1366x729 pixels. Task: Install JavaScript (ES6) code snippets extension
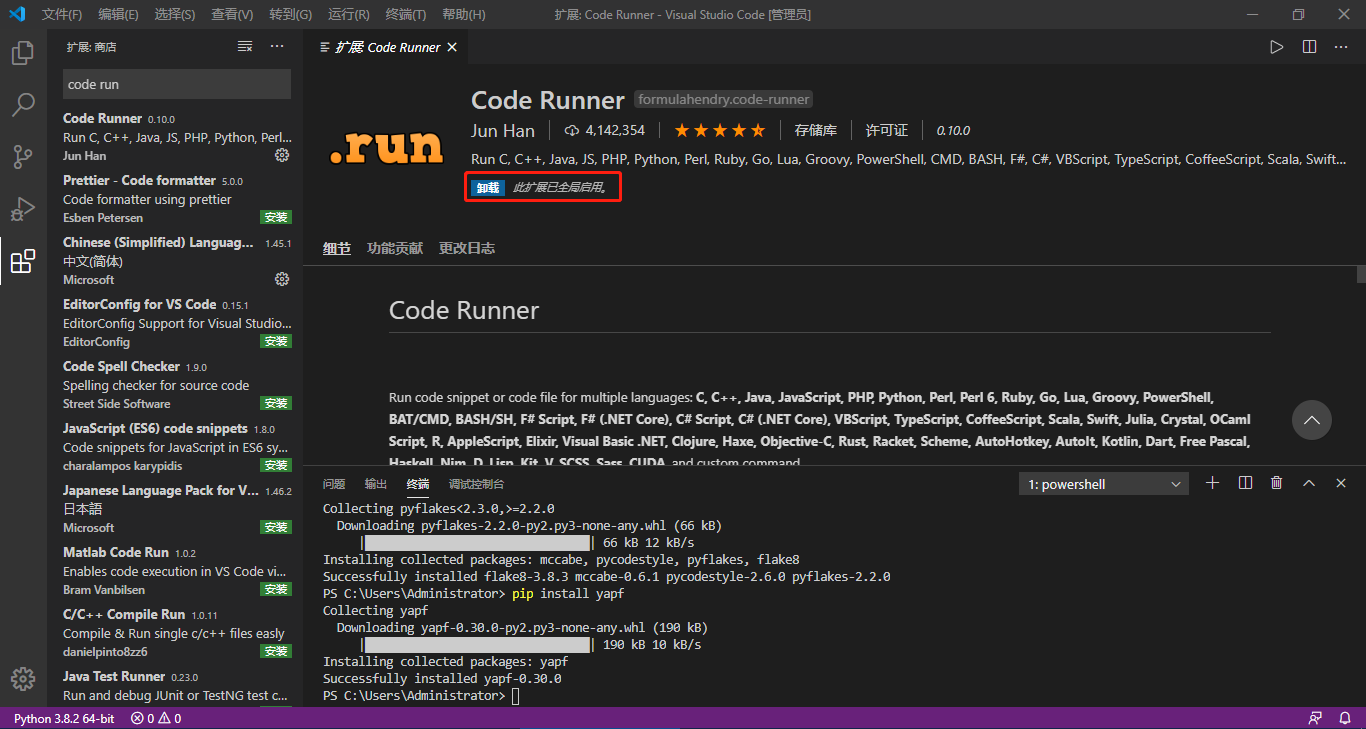pyautogui.click(x=275, y=465)
